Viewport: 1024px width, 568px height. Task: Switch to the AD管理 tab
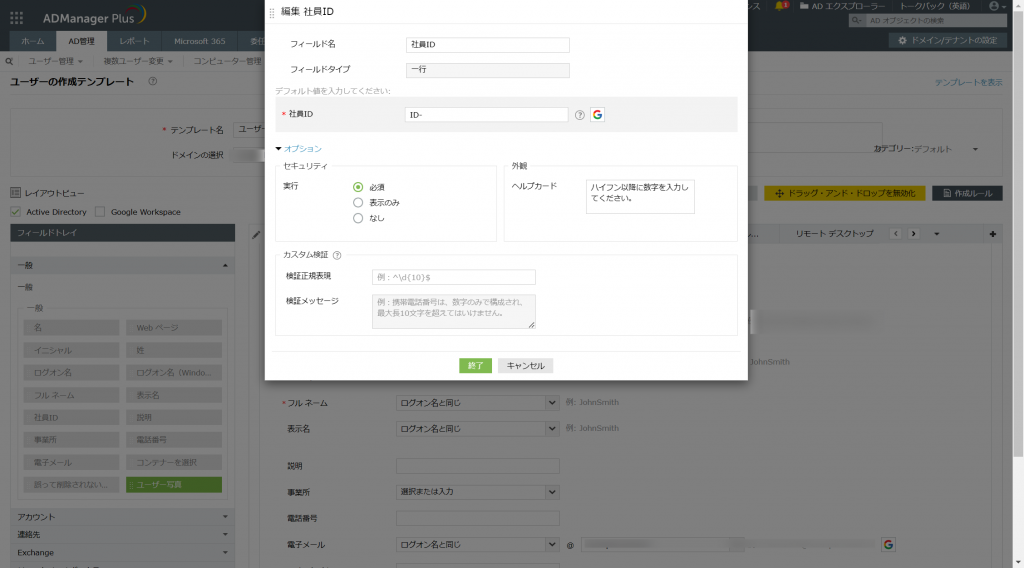(82, 41)
